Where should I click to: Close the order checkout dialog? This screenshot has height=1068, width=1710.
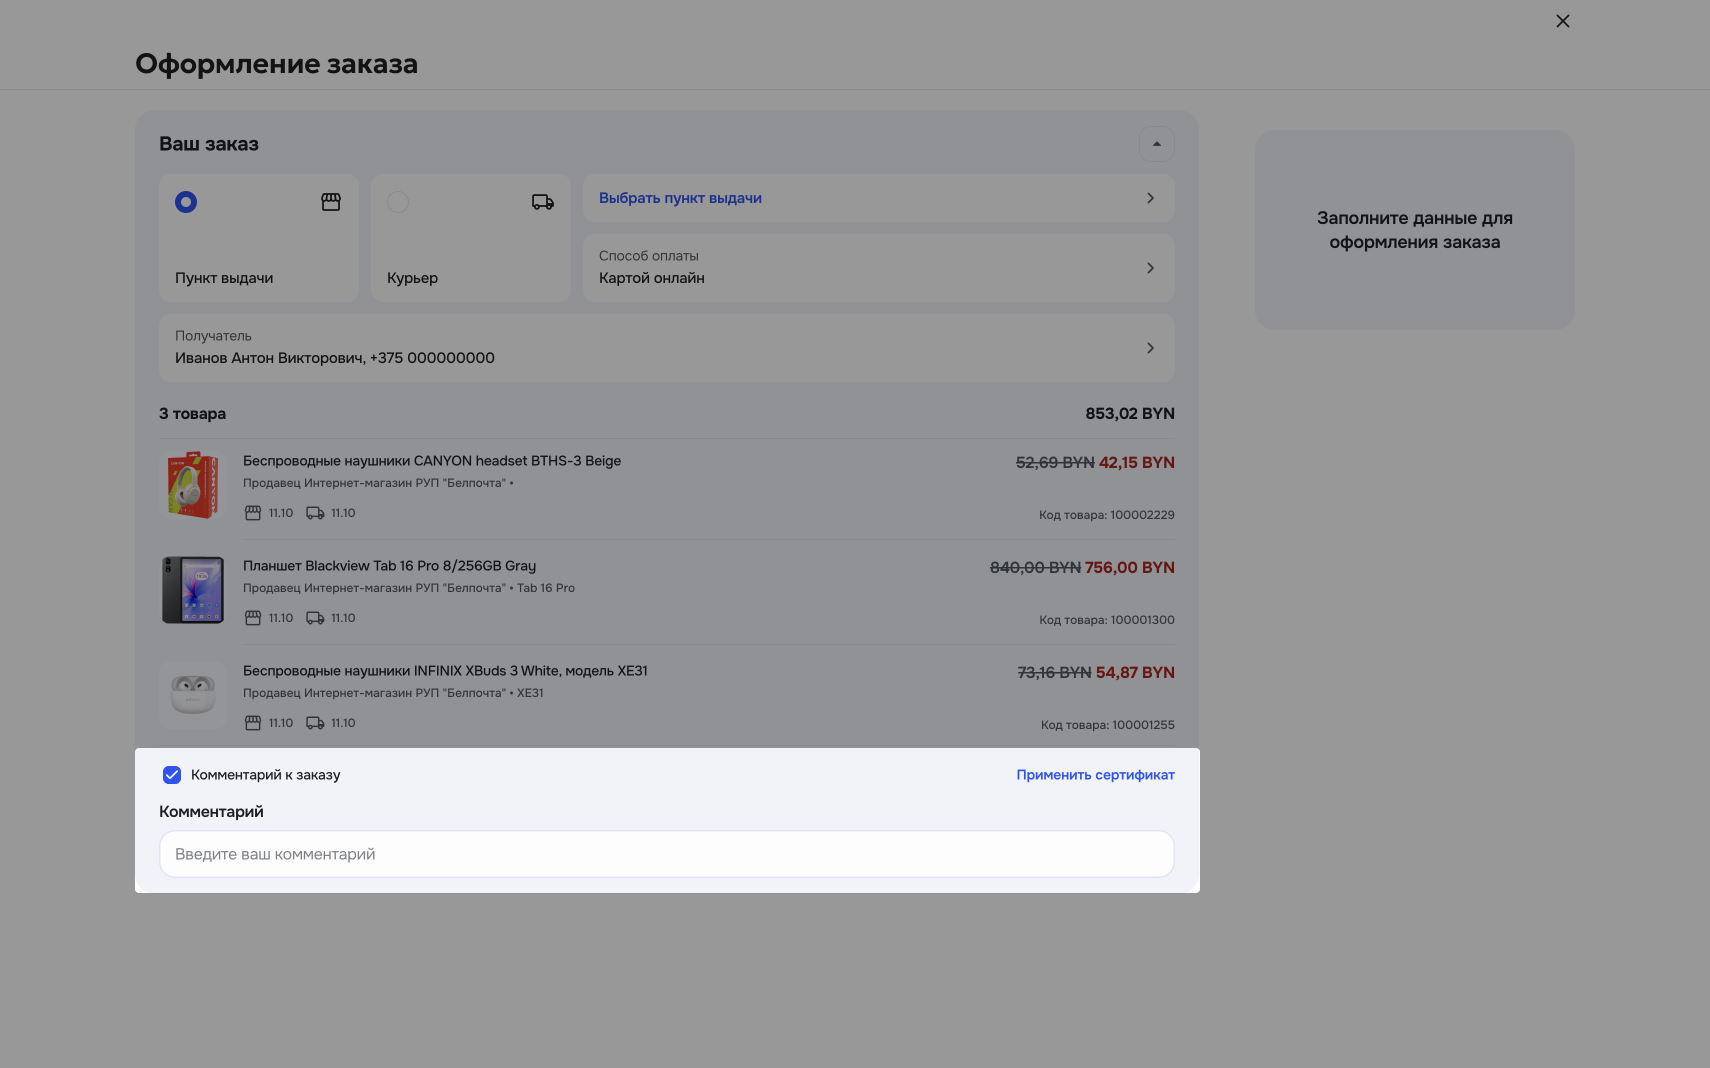(1562, 21)
